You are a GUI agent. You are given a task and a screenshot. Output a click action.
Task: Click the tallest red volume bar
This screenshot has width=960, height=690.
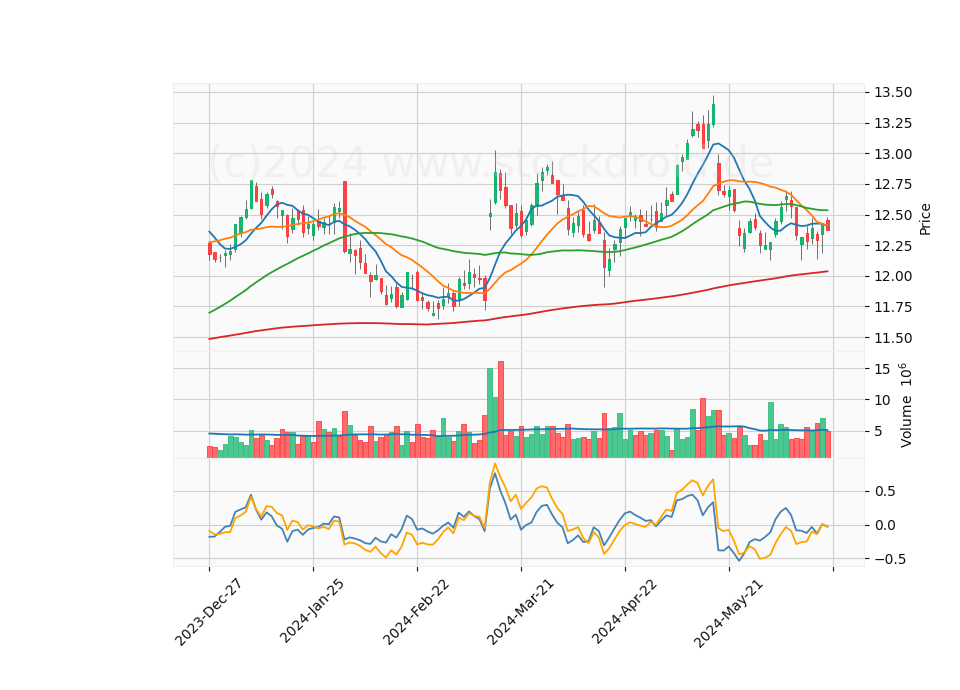pyautogui.click(x=501, y=409)
